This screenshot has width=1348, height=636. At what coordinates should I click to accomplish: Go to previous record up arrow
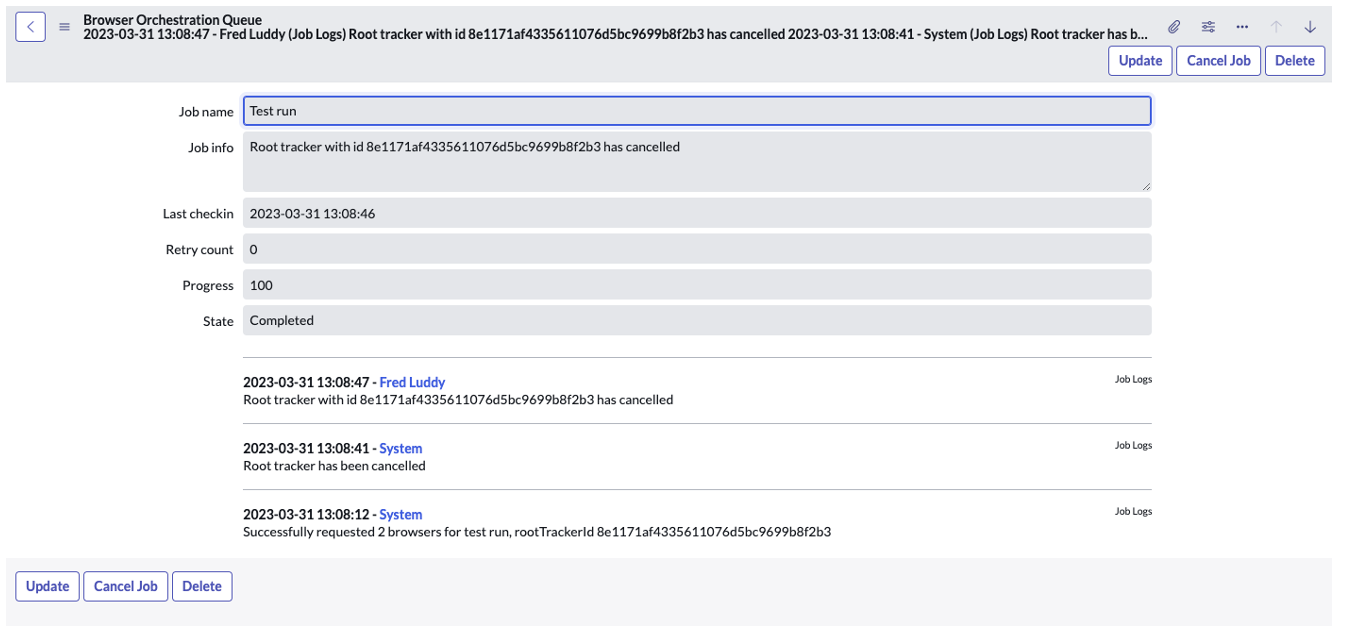(1276, 27)
